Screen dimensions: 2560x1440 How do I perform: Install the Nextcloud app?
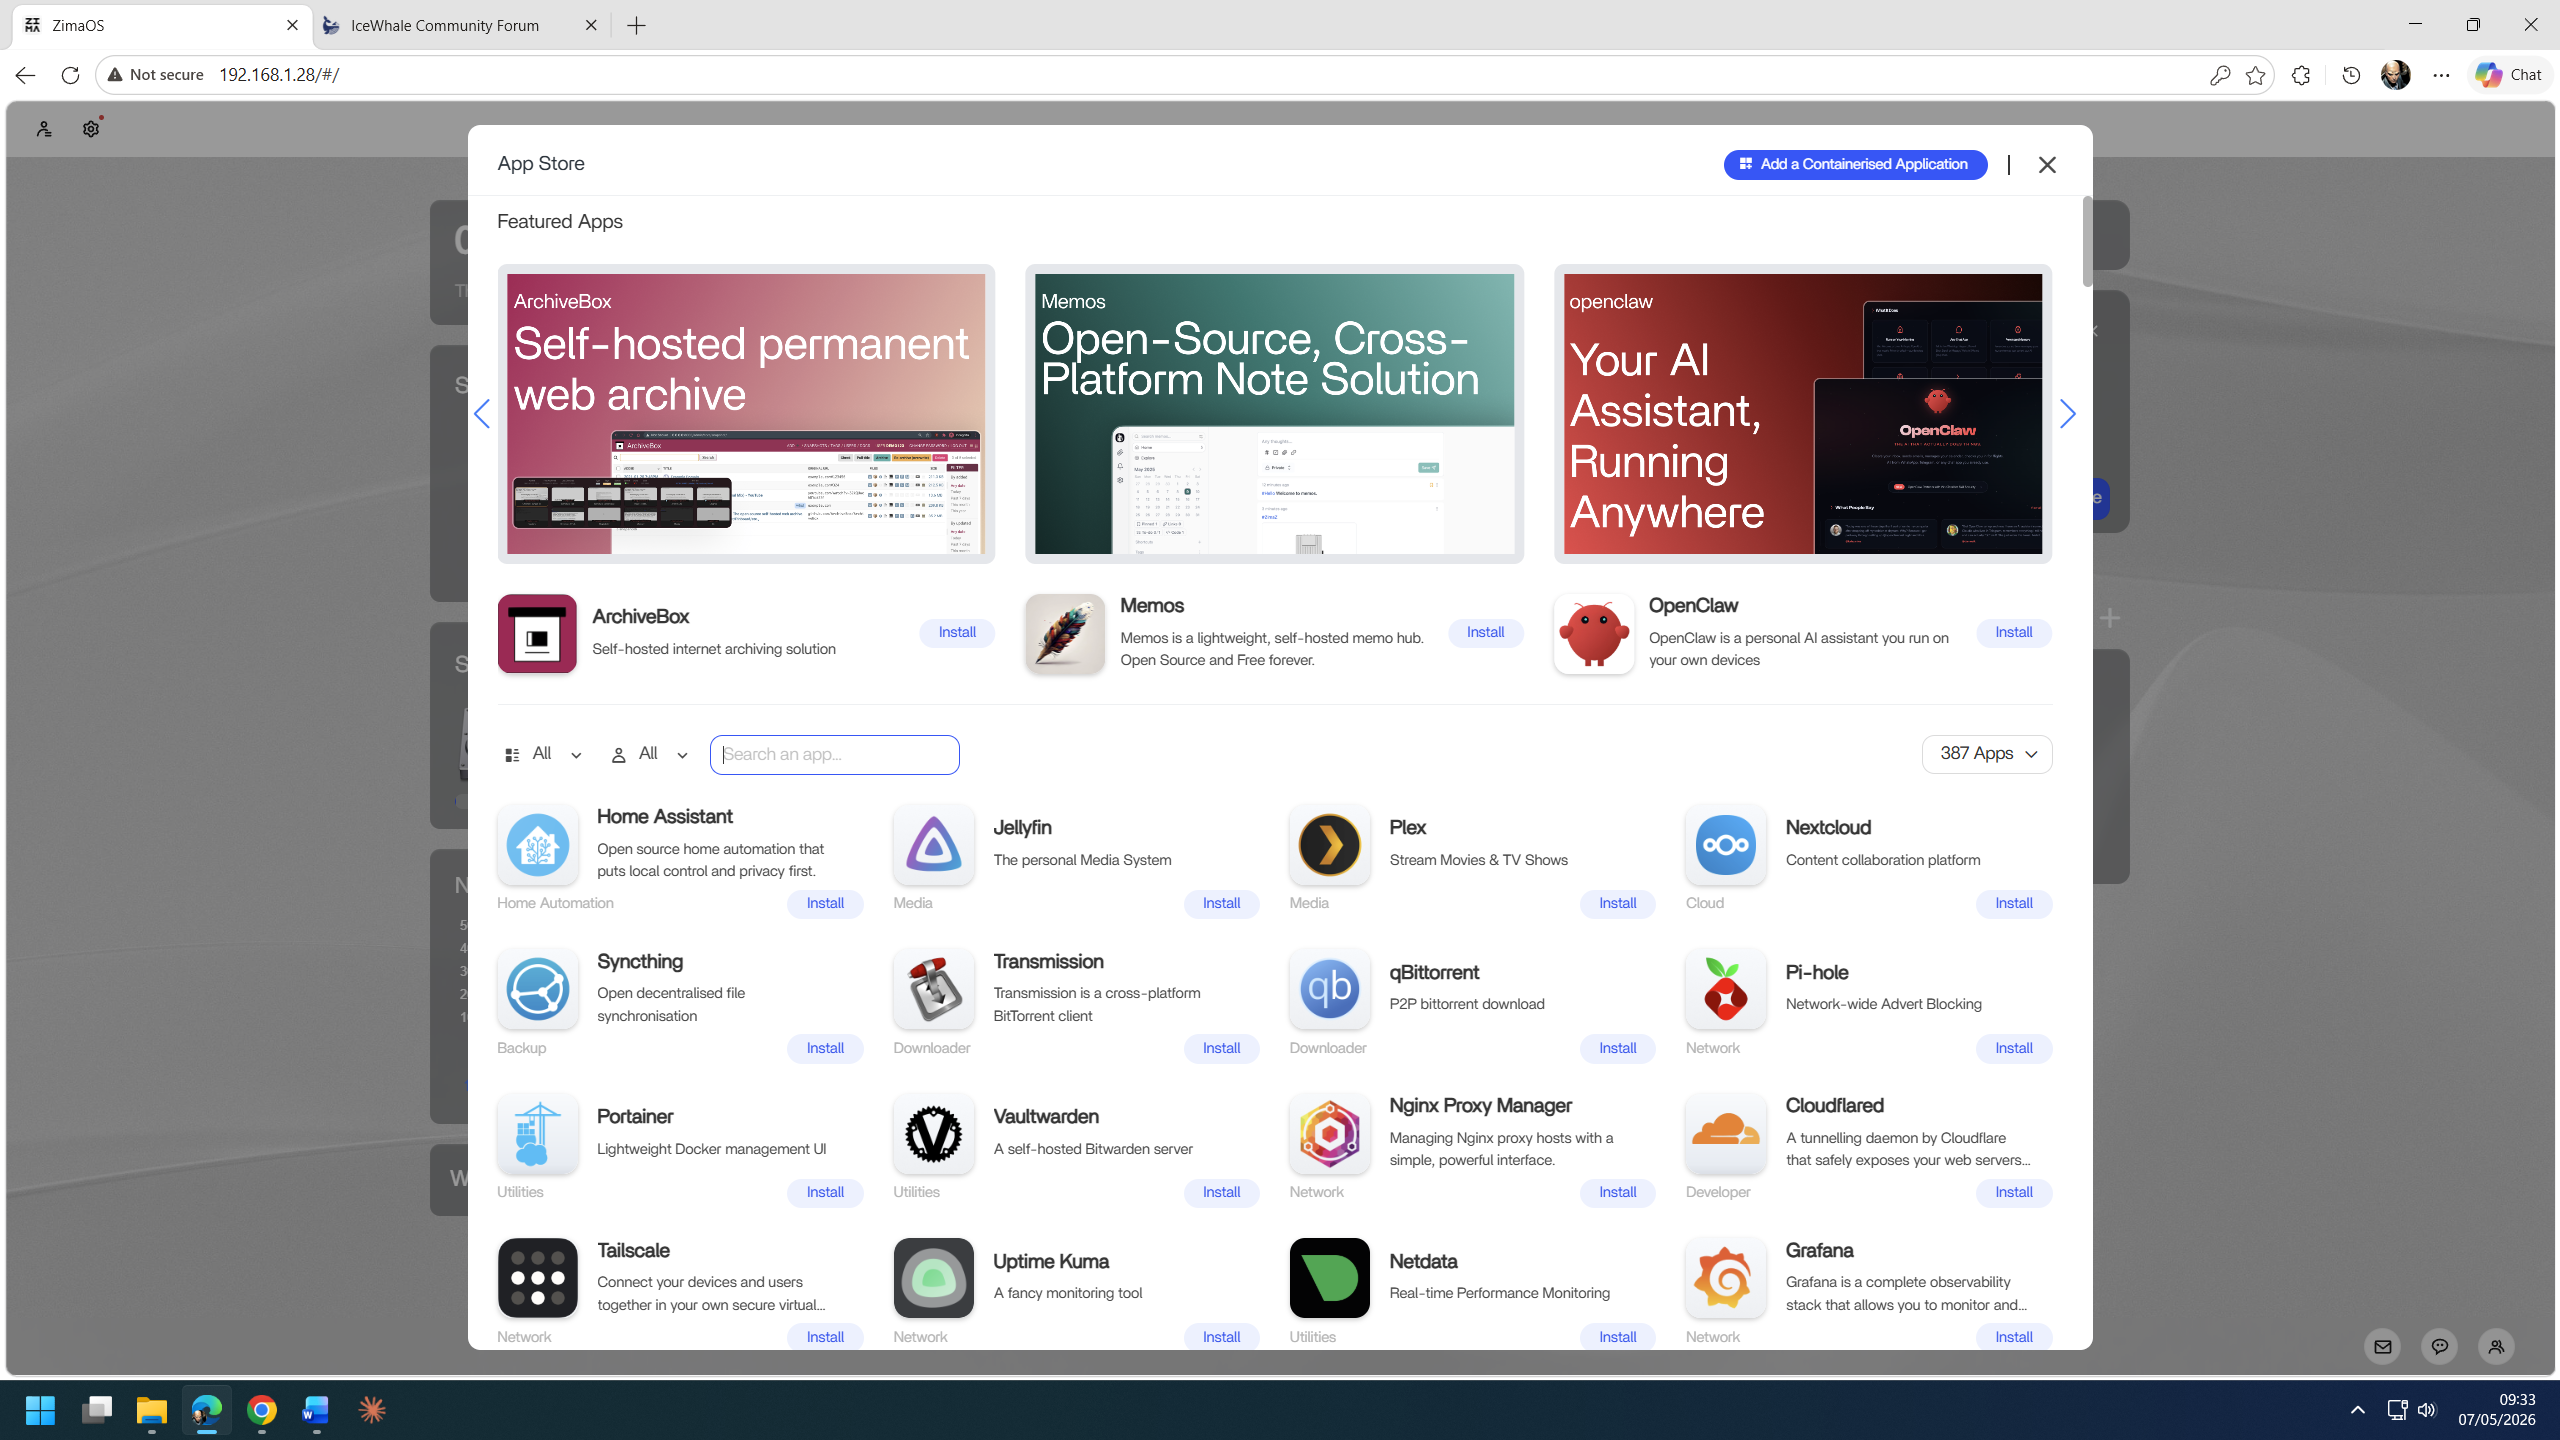[x=2013, y=903]
